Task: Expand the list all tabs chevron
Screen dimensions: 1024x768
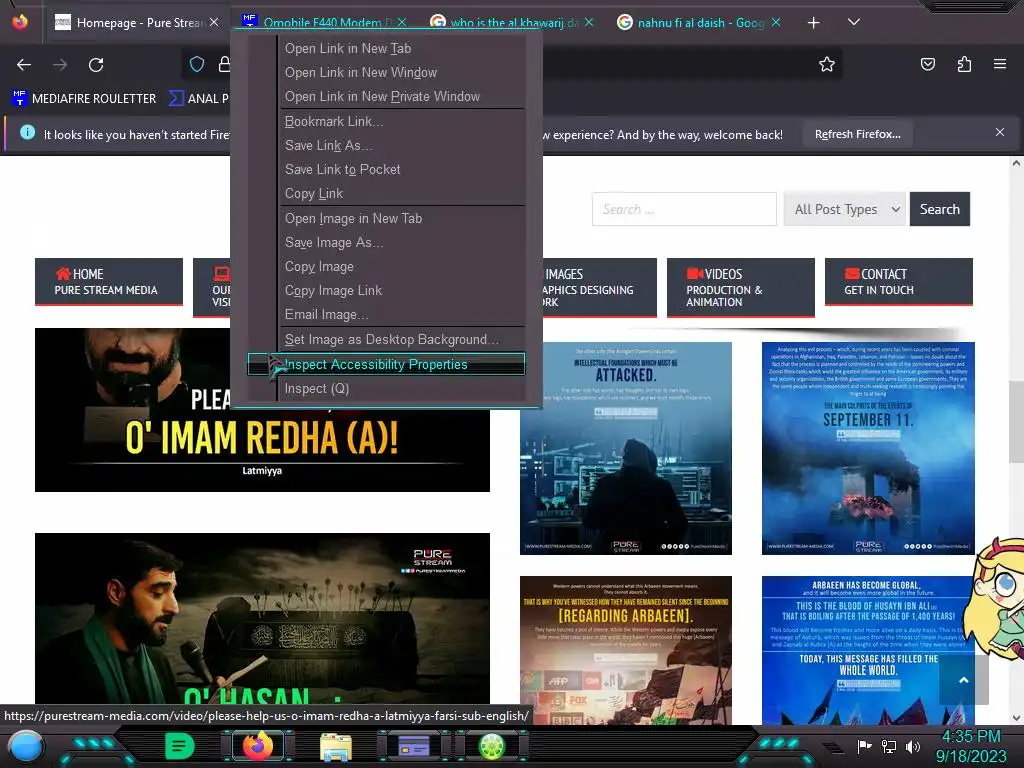Action: (854, 22)
